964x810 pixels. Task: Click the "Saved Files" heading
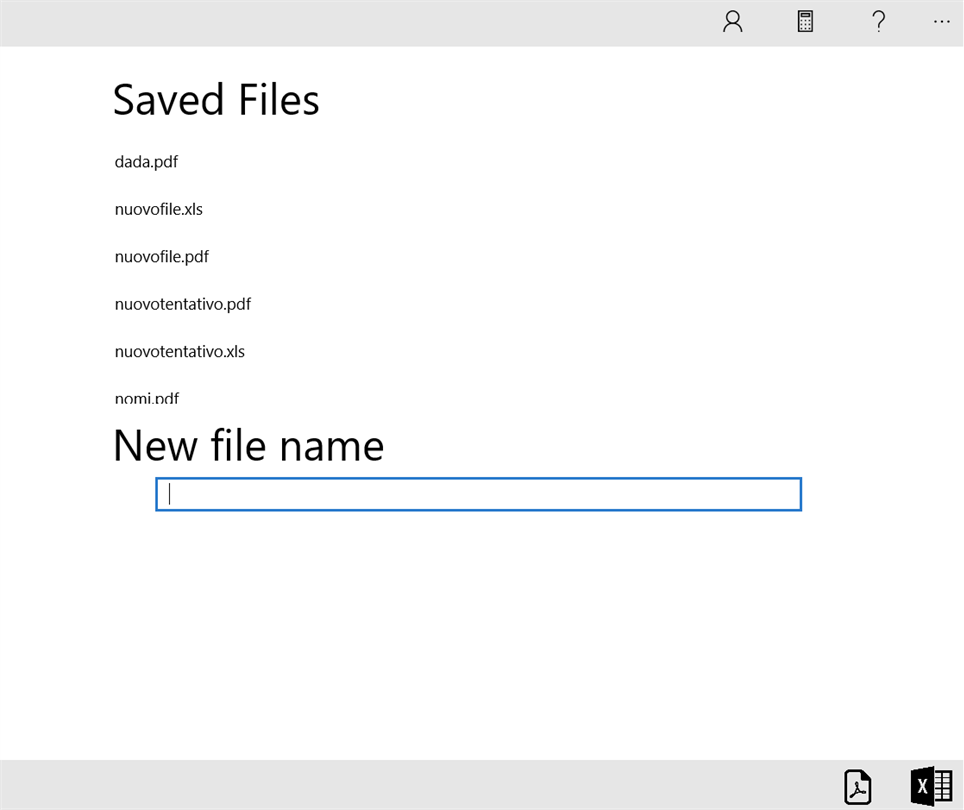[216, 100]
